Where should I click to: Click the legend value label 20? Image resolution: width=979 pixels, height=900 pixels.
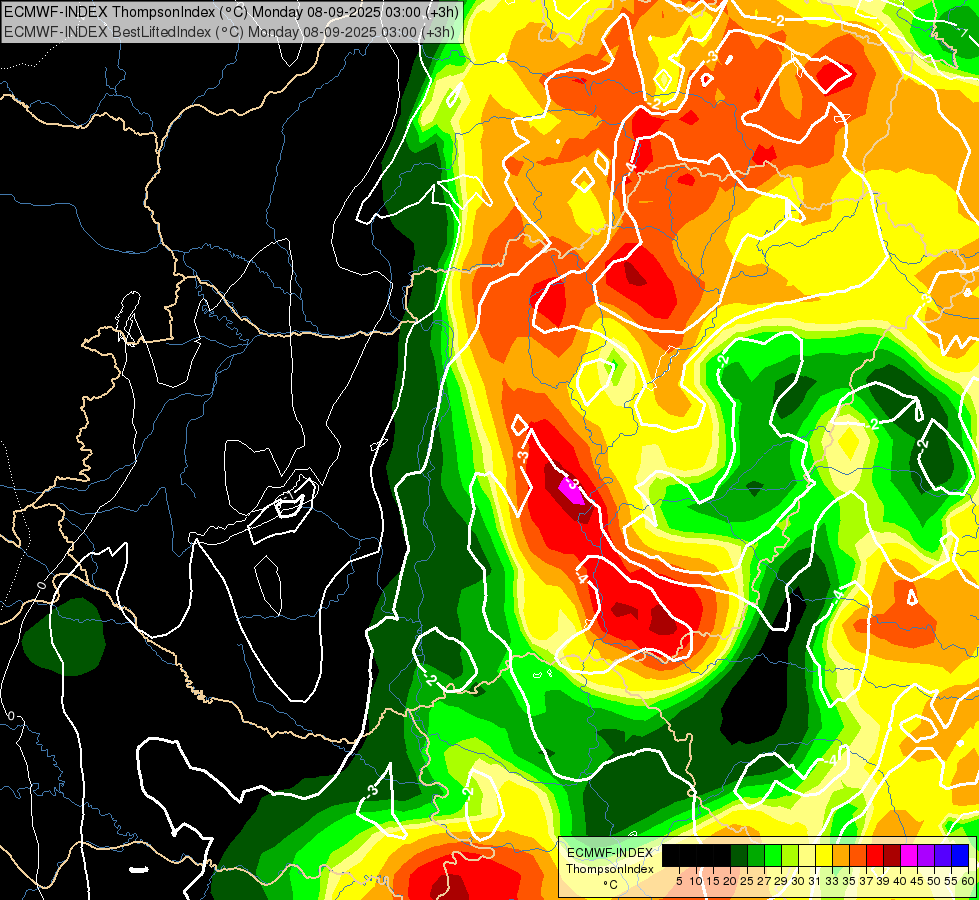point(729,881)
